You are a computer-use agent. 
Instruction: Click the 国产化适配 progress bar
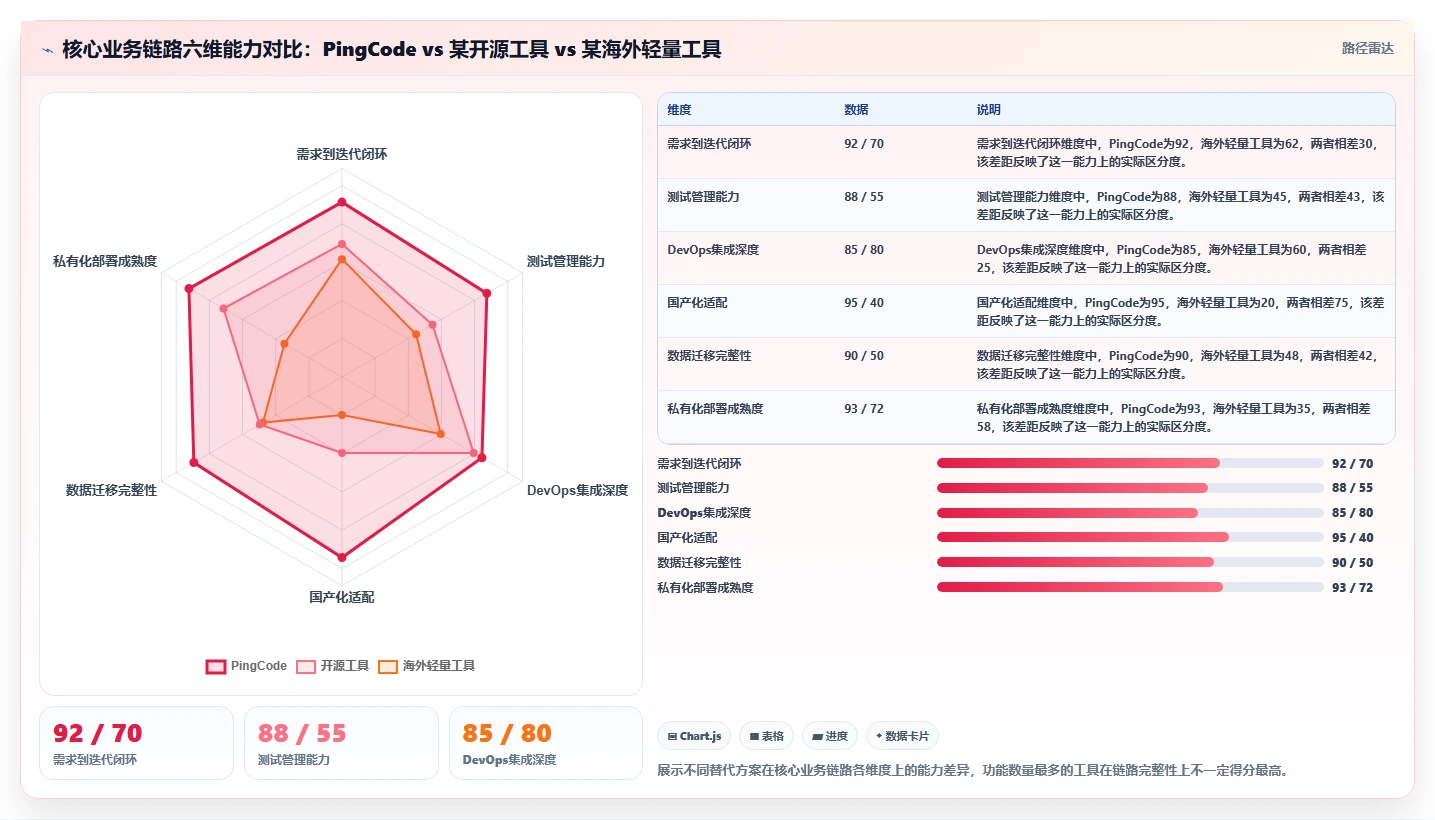tap(1130, 538)
